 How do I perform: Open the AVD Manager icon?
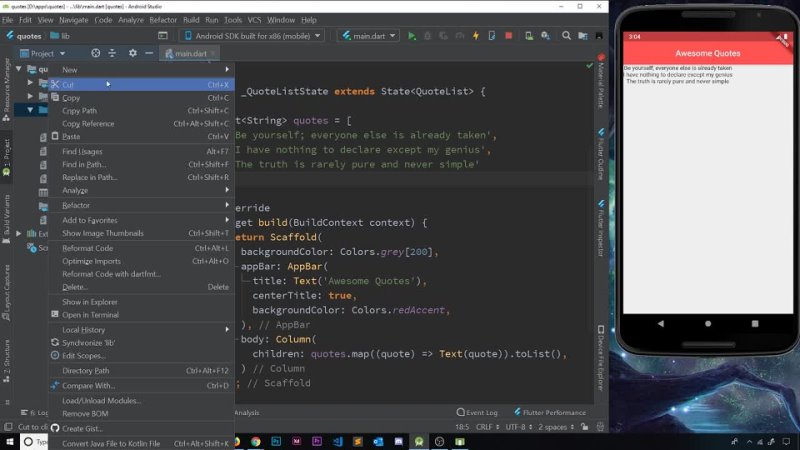529,36
